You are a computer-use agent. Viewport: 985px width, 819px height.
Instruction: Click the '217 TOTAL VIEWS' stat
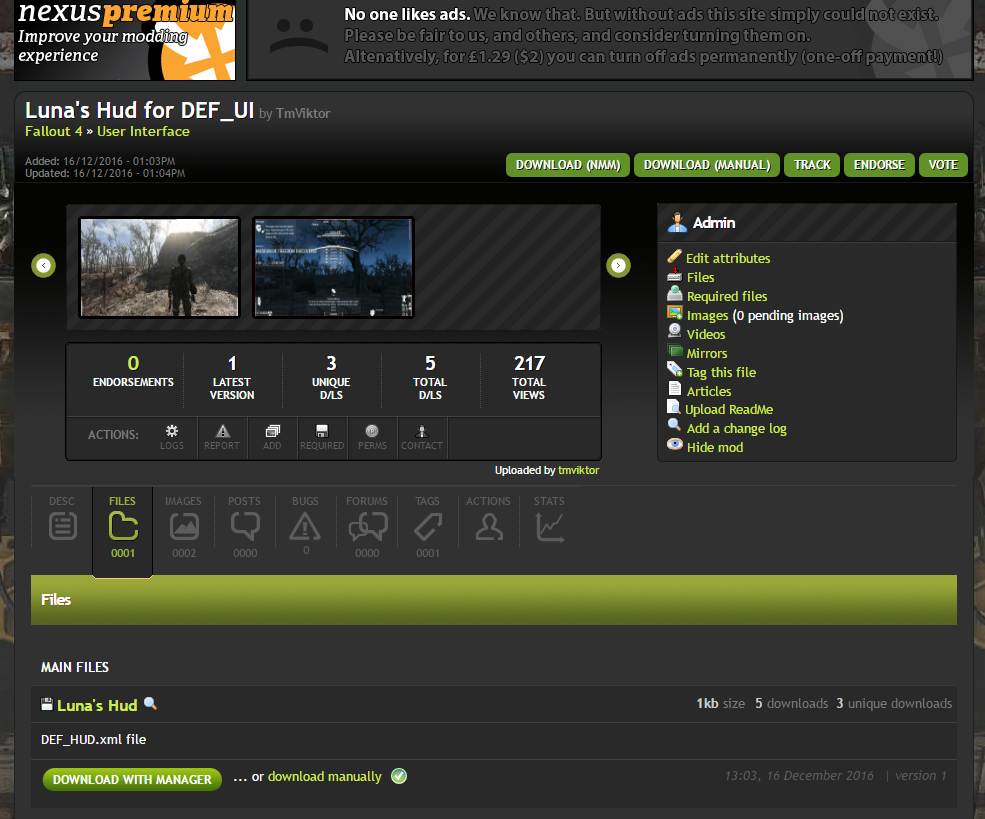click(529, 377)
